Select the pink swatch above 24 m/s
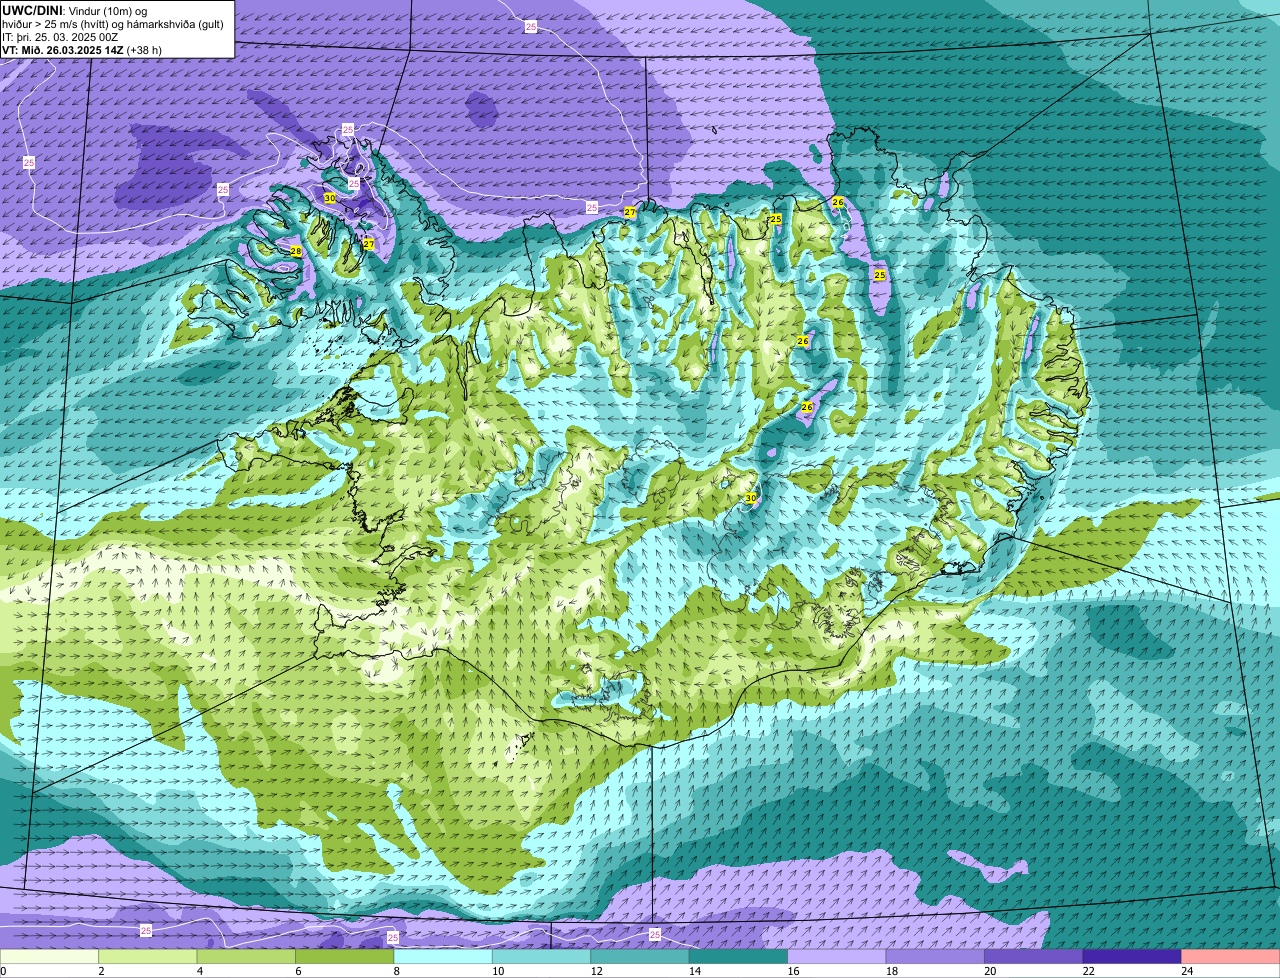The width and height of the screenshot is (1280, 978). tap(1230, 957)
